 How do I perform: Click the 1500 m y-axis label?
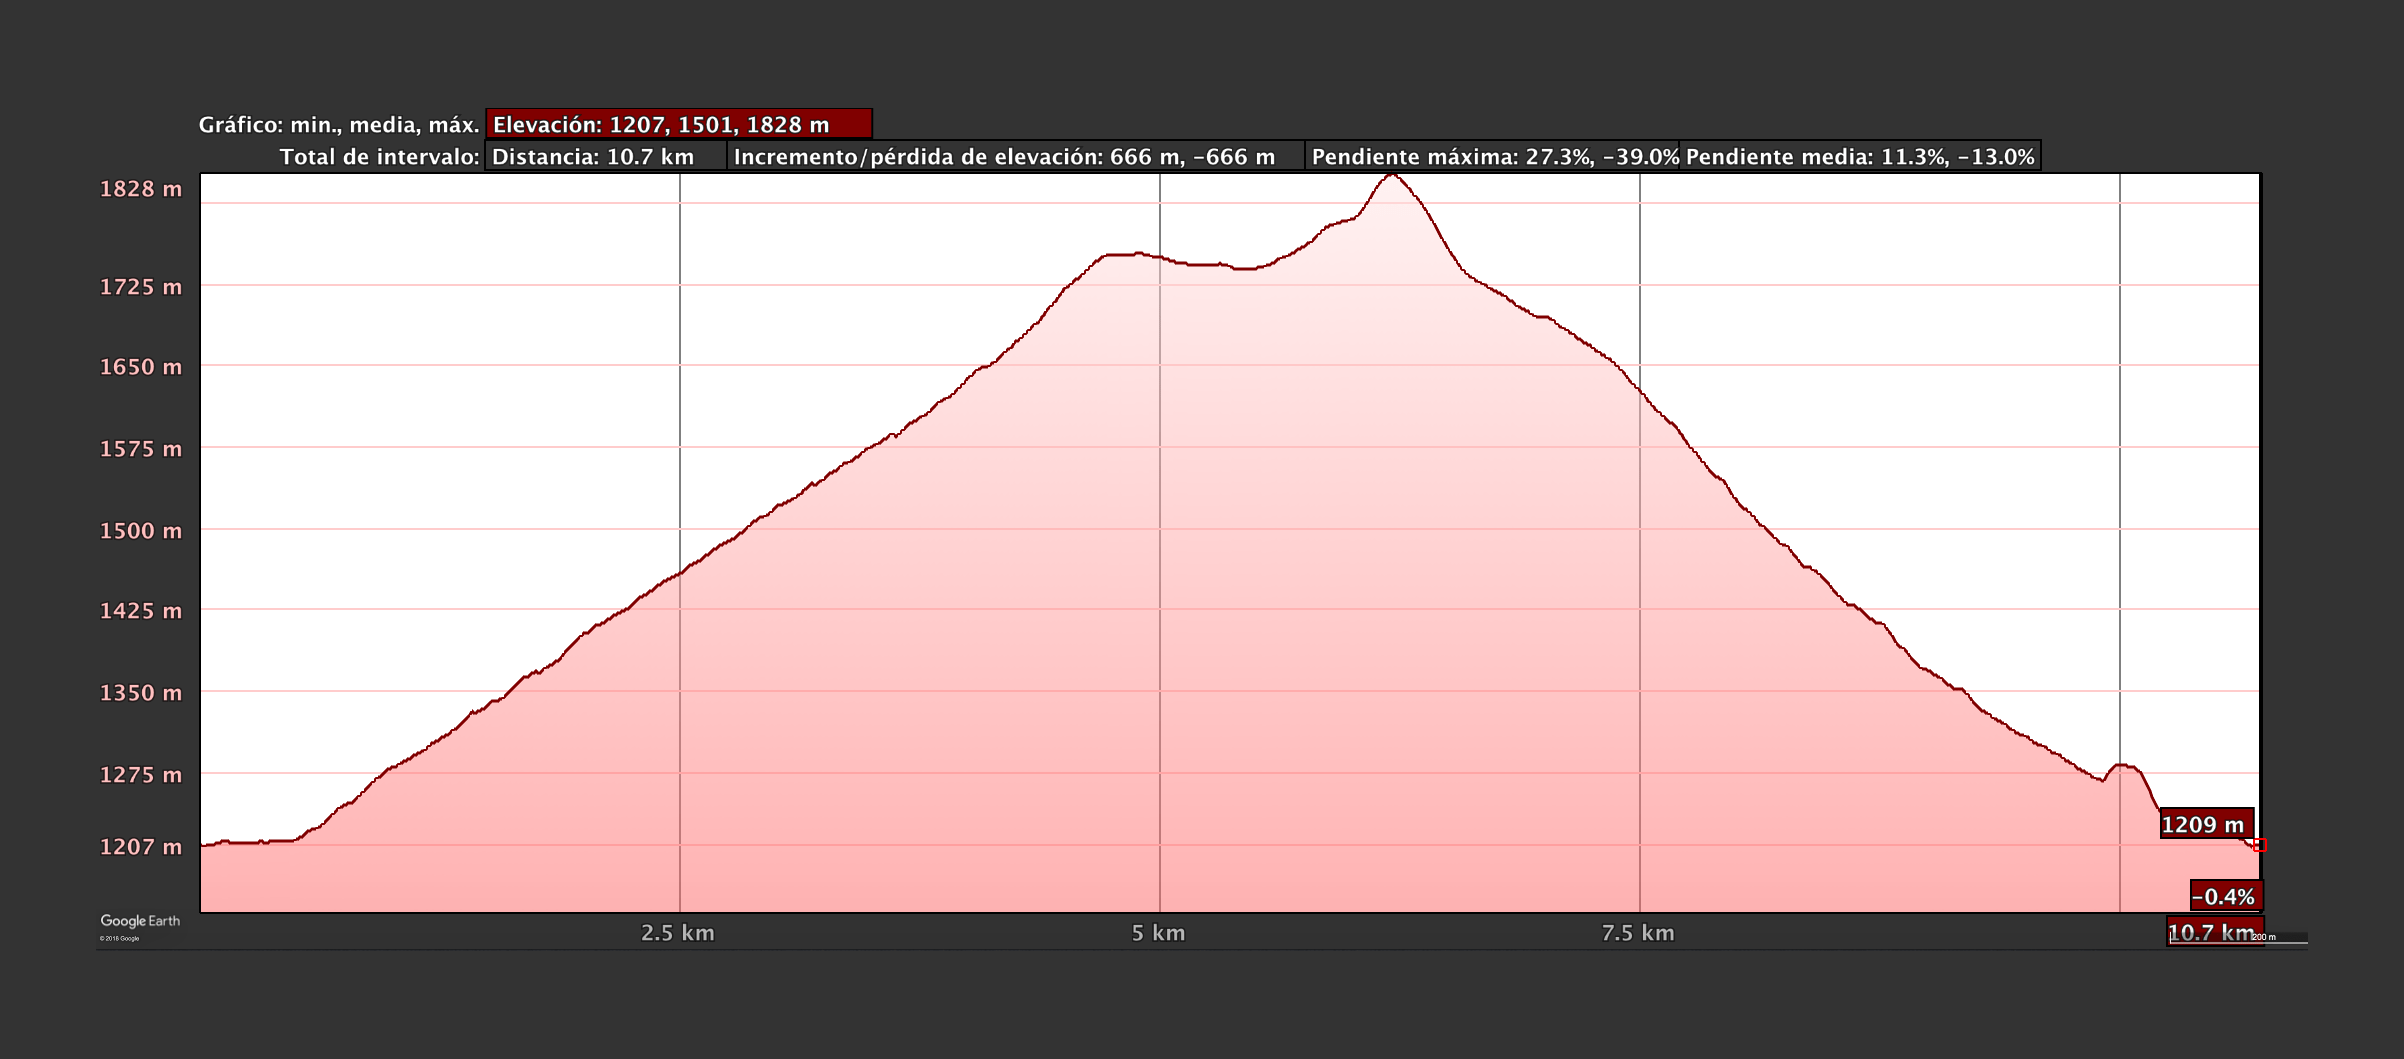tap(141, 531)
